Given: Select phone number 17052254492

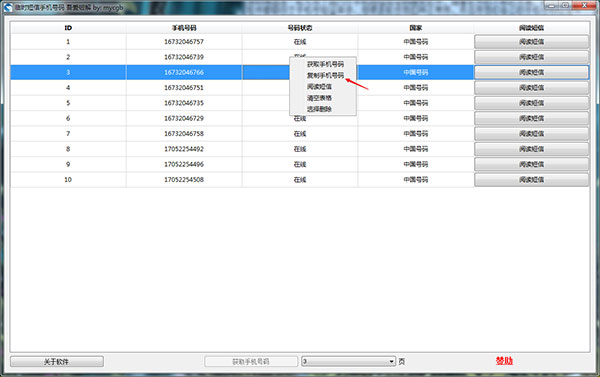Looking at the screenshot, I should pos(184,149).
